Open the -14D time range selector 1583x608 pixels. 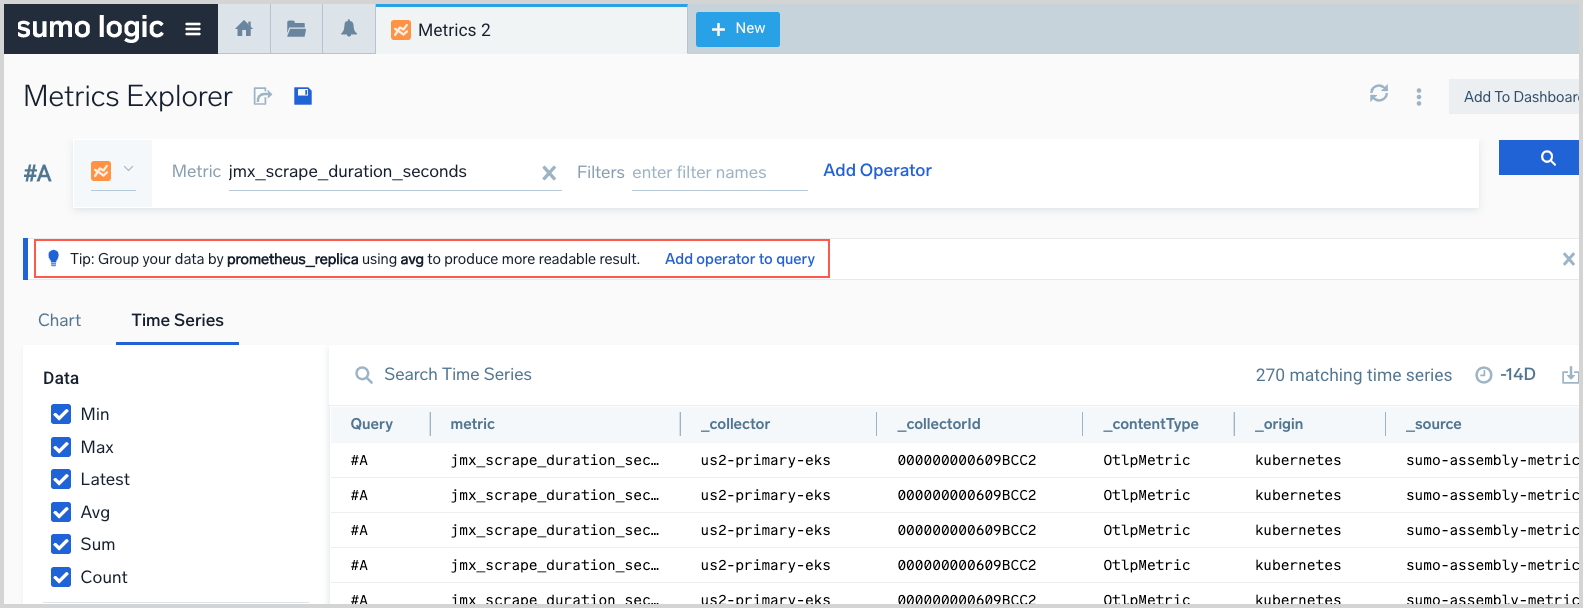[1506, 375]
